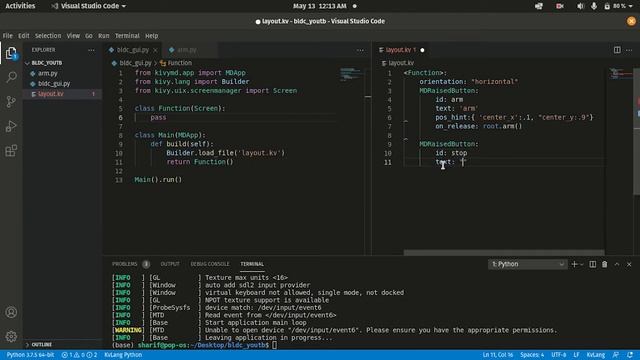Screen dimensions: 640x360
Task: Open the Terminal menu
Action: 127,36
